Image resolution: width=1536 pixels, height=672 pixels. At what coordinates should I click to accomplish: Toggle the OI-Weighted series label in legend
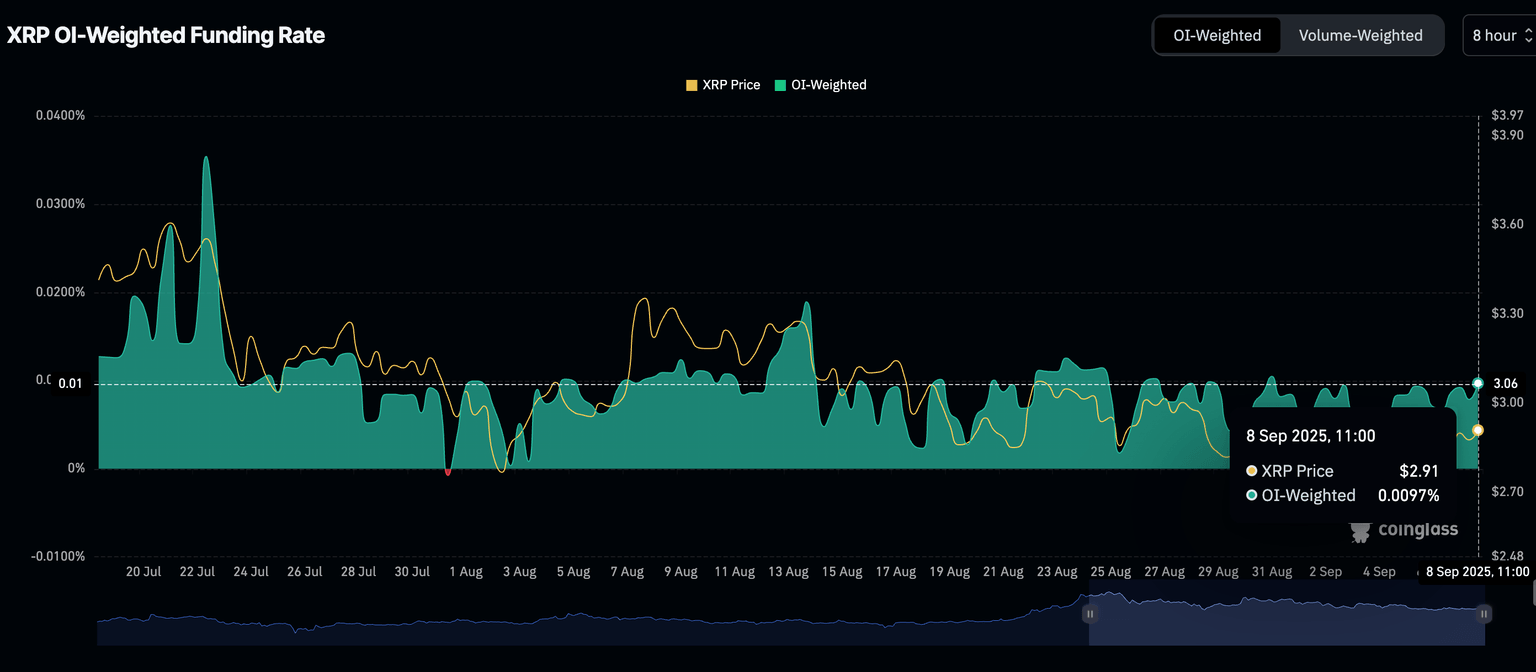828,85
